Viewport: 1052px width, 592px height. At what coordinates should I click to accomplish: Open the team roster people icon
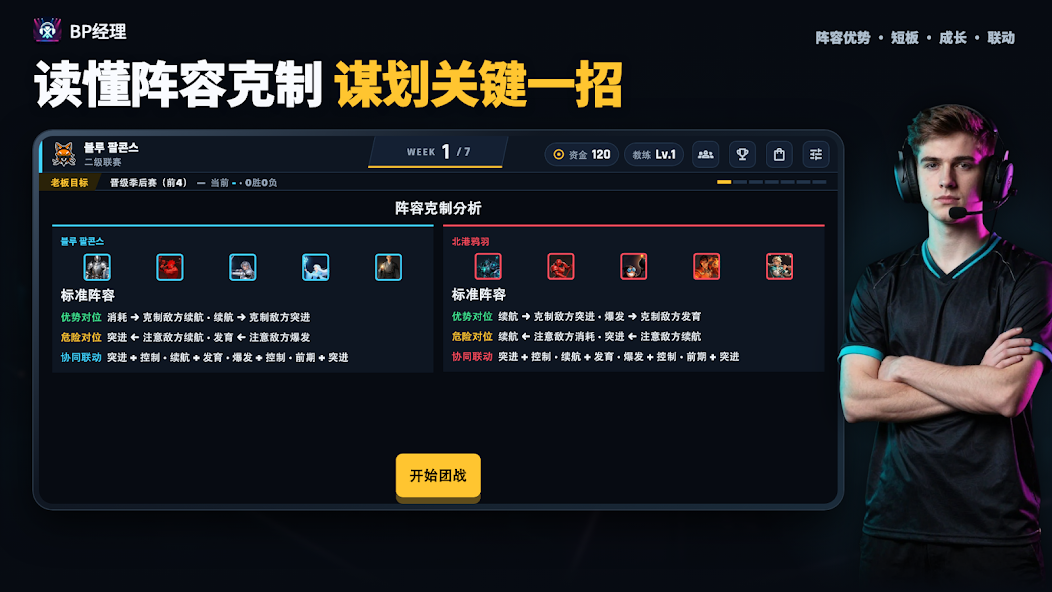(705, 154)
